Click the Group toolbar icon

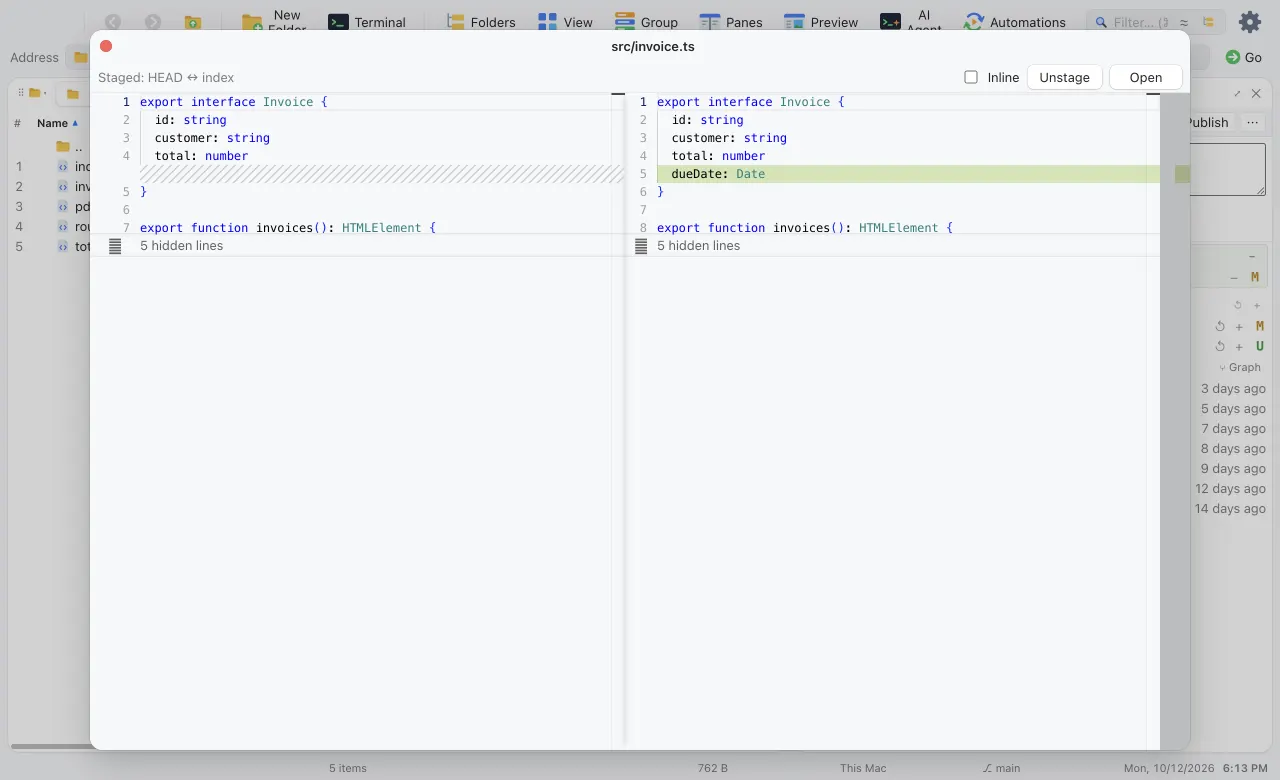click(646, 22)
